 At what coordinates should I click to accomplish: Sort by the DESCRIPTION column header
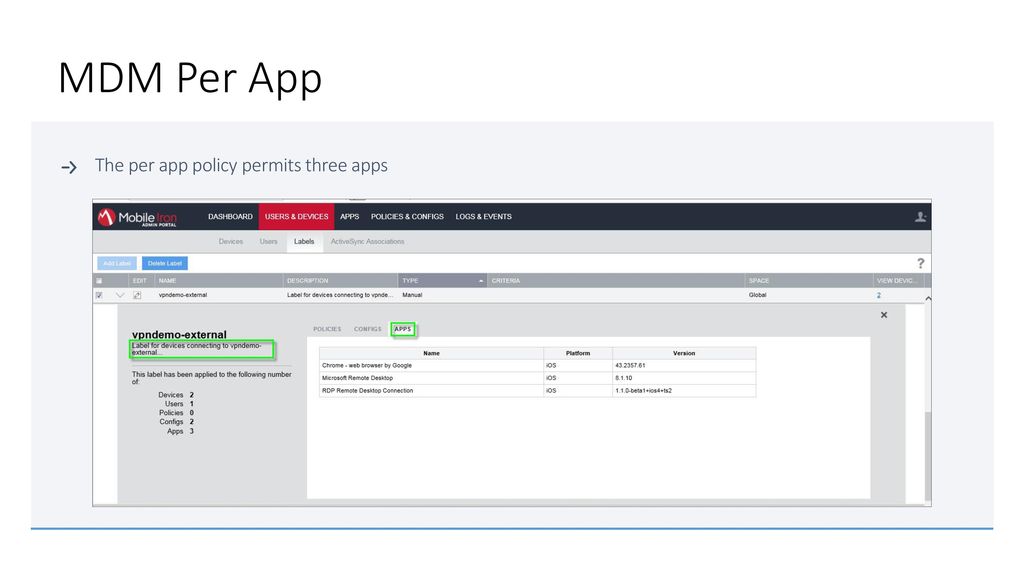(340, 281)
